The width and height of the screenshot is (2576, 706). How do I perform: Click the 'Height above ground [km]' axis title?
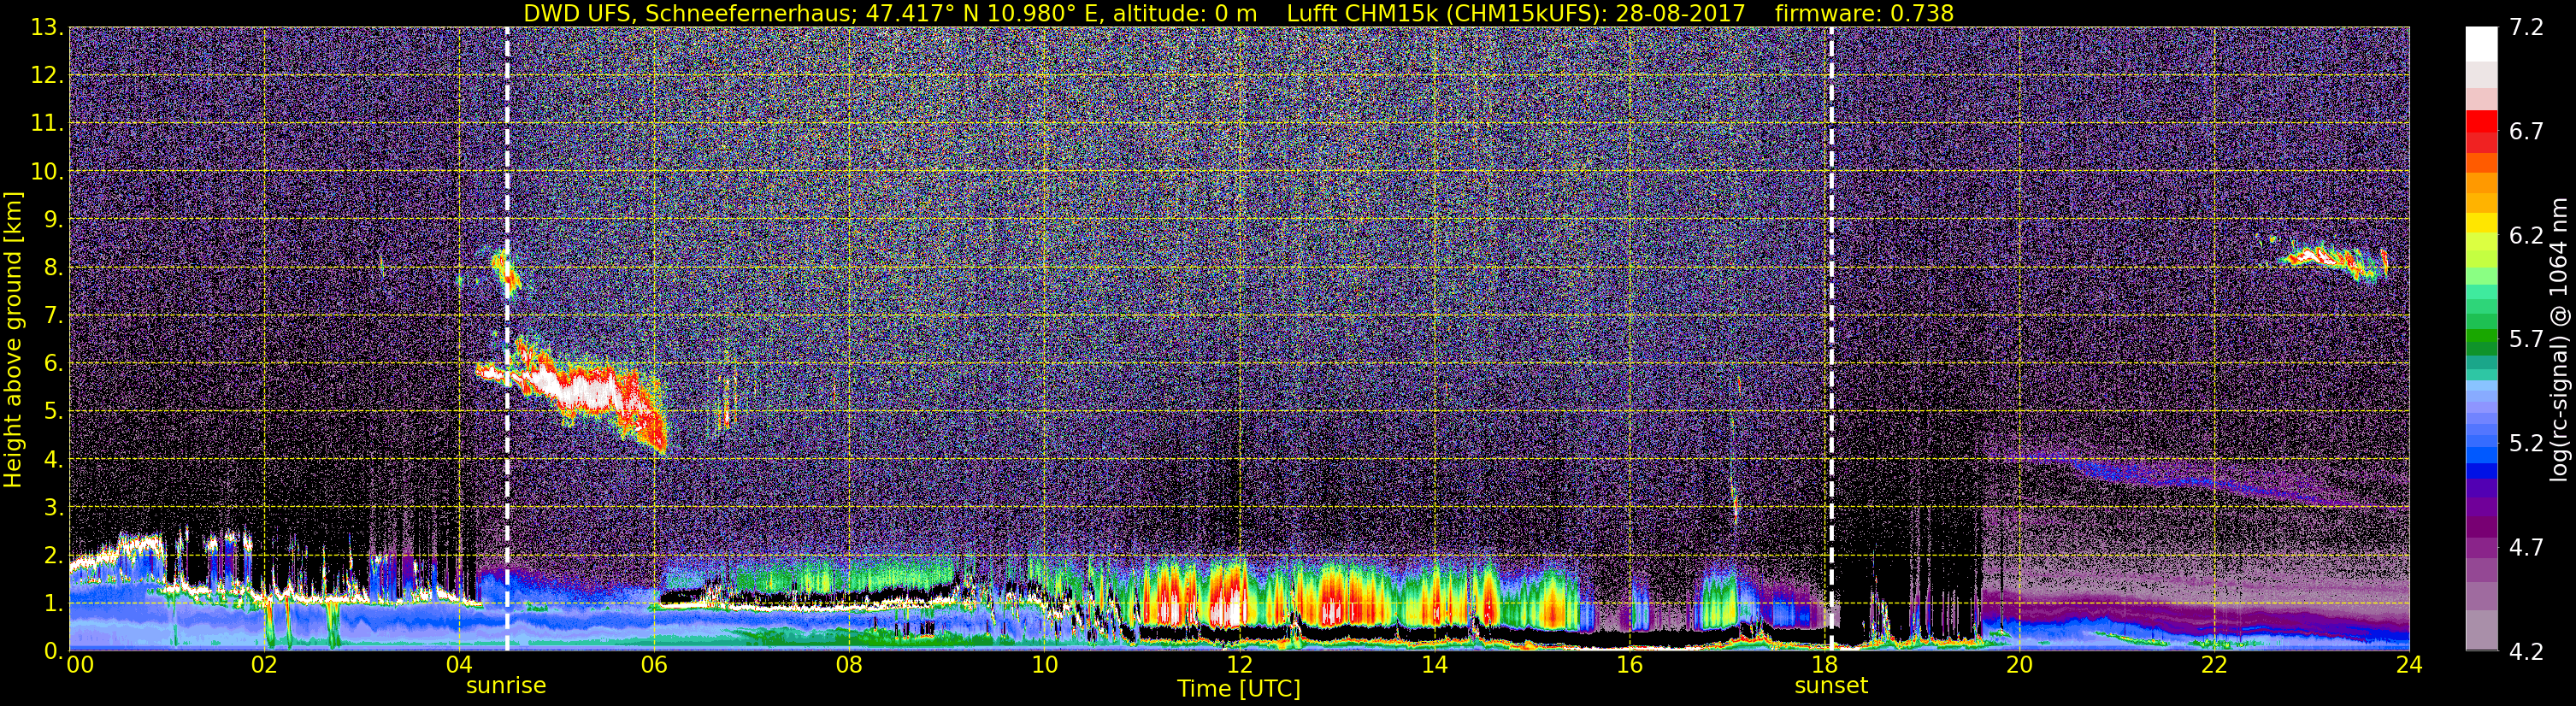click(13, 339)
